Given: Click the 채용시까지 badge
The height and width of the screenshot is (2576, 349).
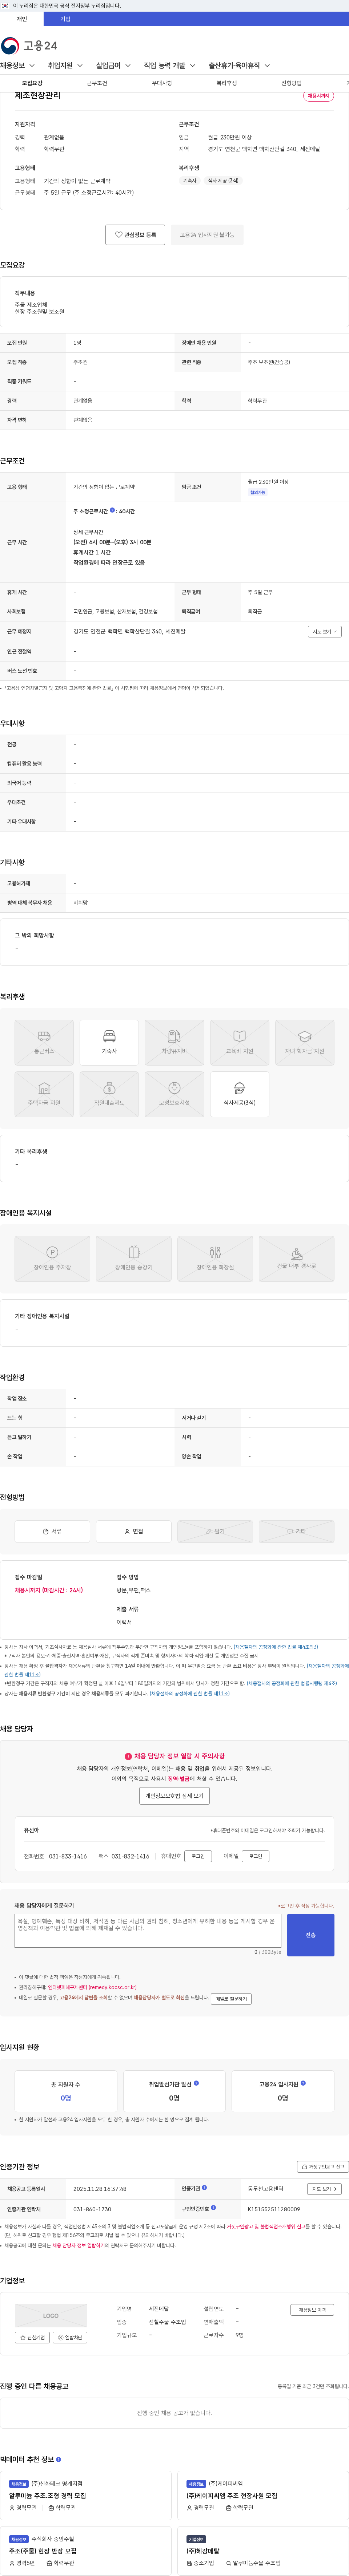Looking at the screenshot, I should [319, 96].
